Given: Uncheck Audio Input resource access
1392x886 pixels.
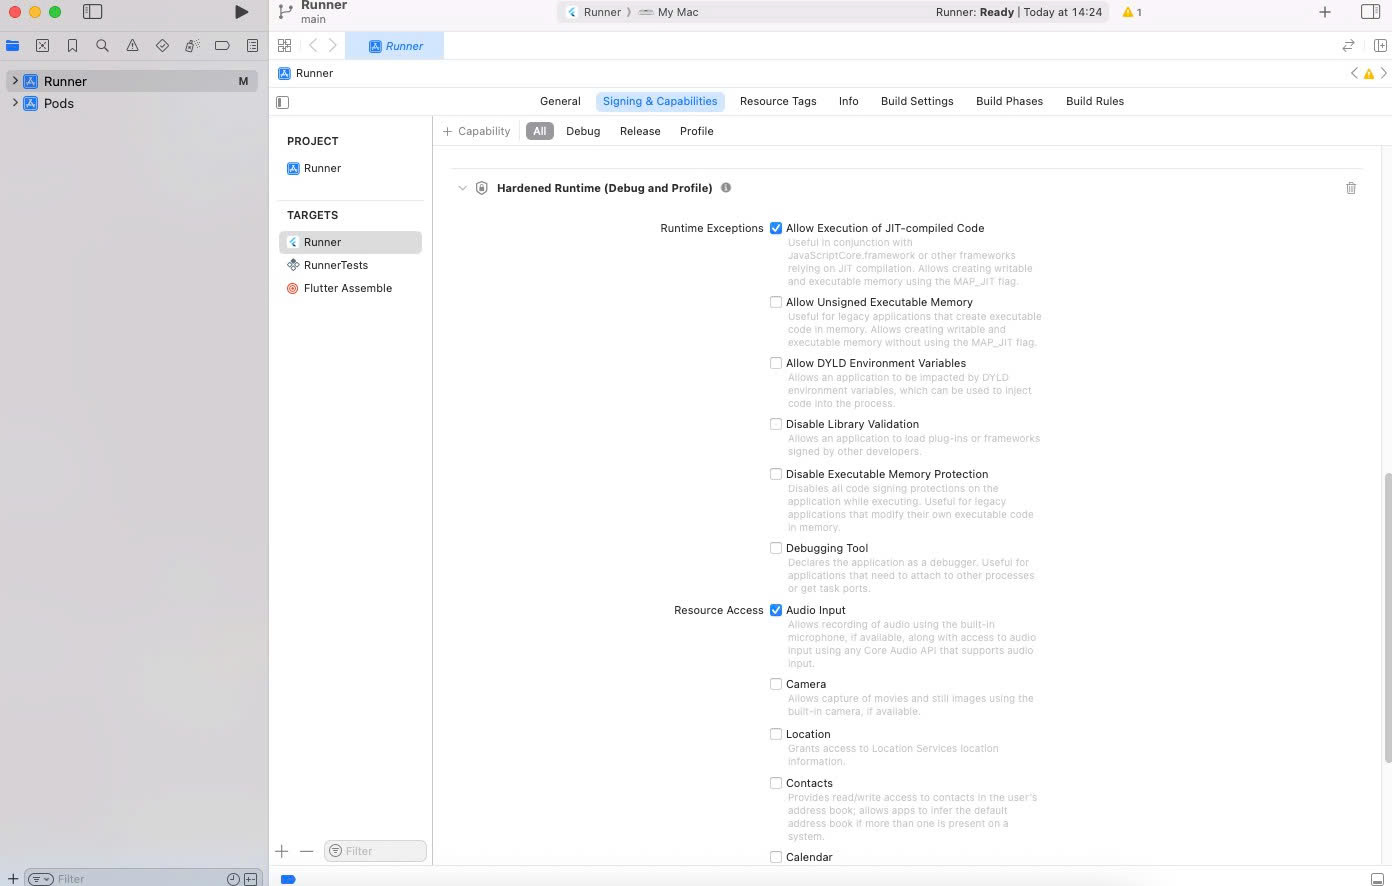Looking at the screenshot, I should click(776, 610).
